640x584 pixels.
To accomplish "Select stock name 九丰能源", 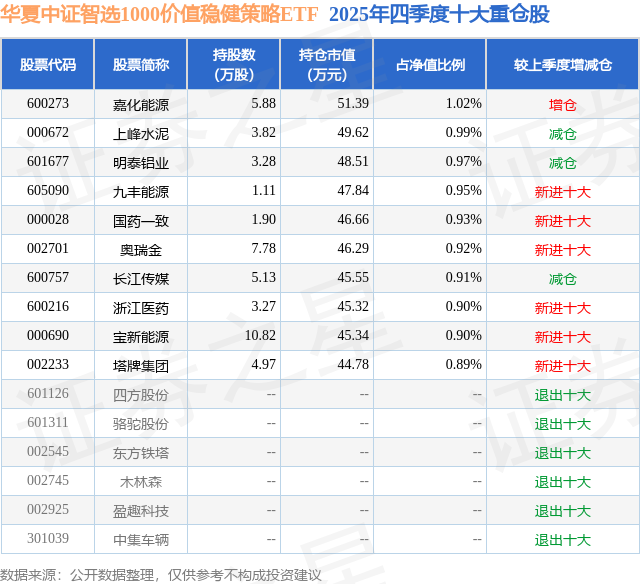I will [141, 191].
